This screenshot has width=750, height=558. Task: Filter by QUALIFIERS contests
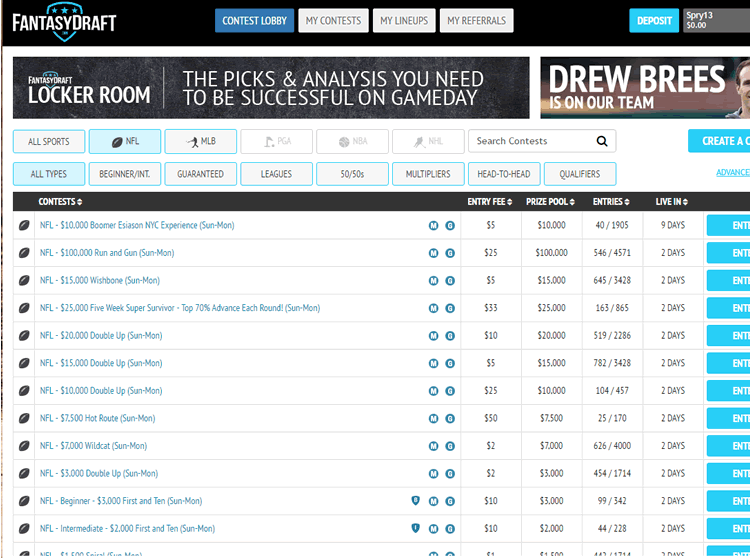(x=580, y=174)
